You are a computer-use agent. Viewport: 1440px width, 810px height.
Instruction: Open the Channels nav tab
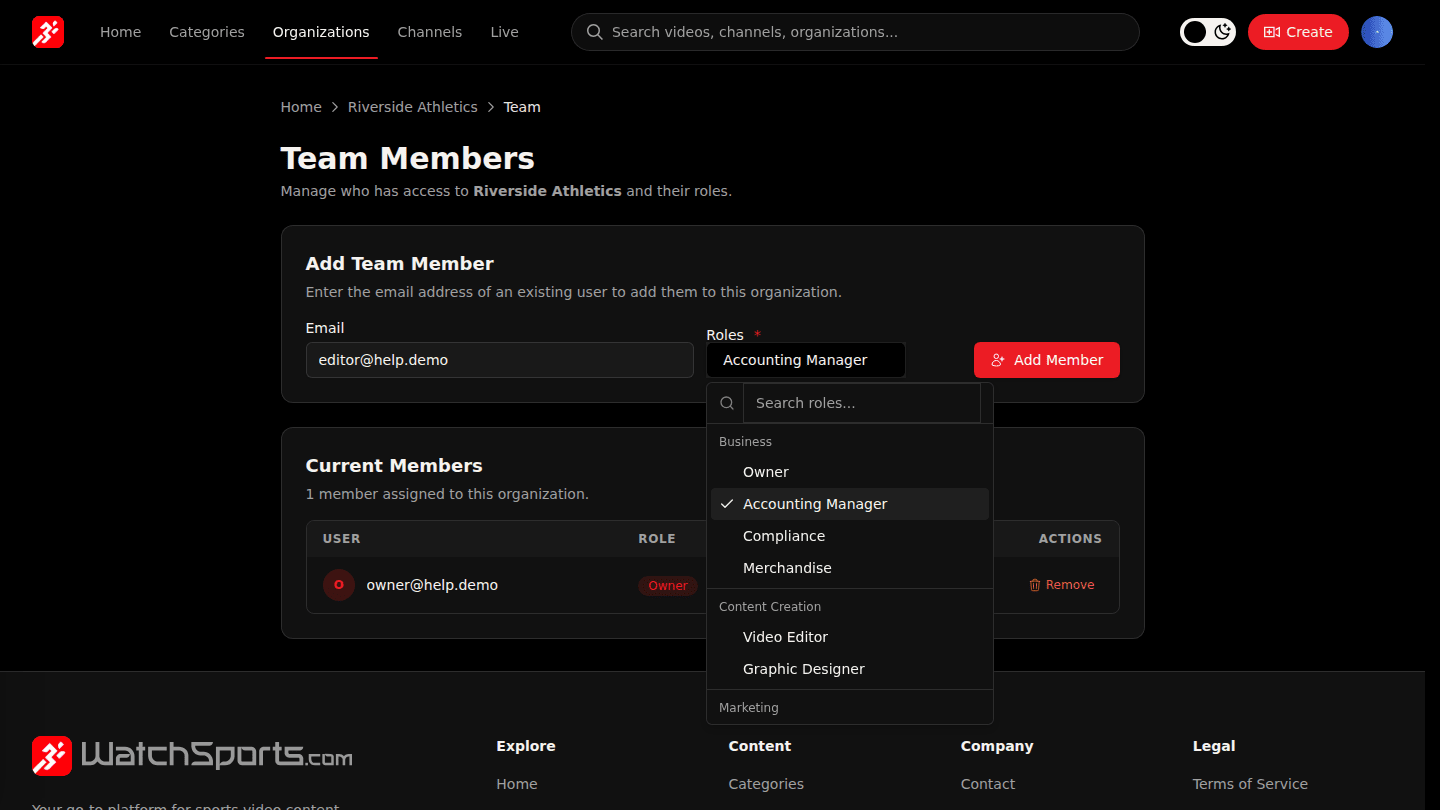point(430,32)
